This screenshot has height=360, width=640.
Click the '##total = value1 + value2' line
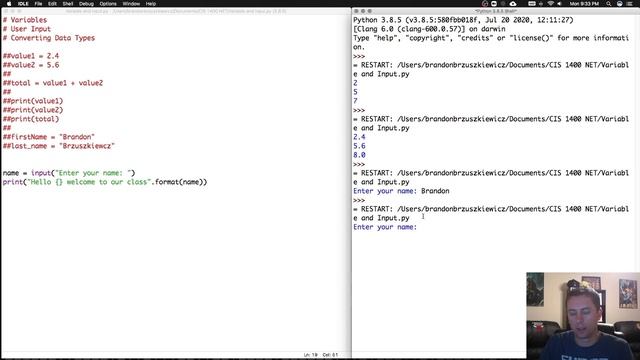(53, 83)
